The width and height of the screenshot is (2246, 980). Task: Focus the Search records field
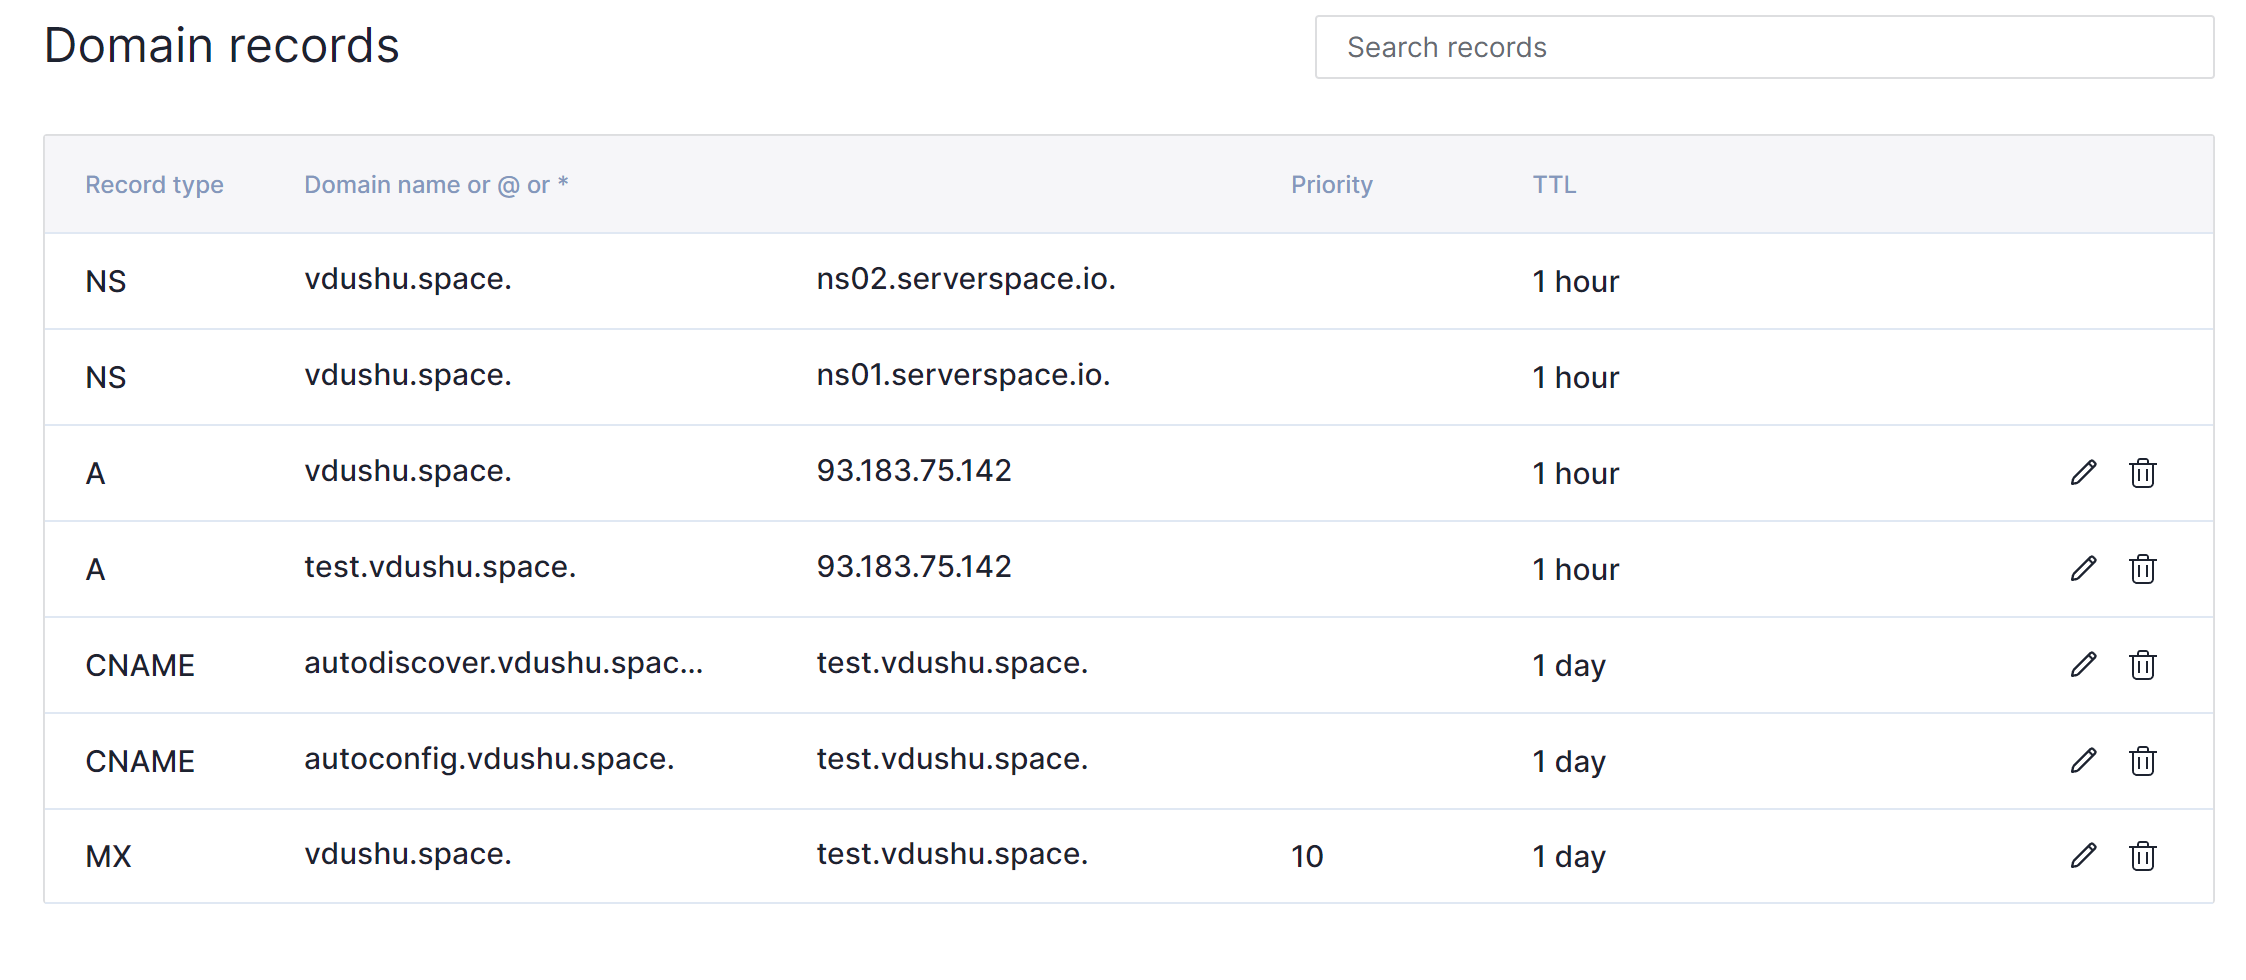tap(1764, 47)
